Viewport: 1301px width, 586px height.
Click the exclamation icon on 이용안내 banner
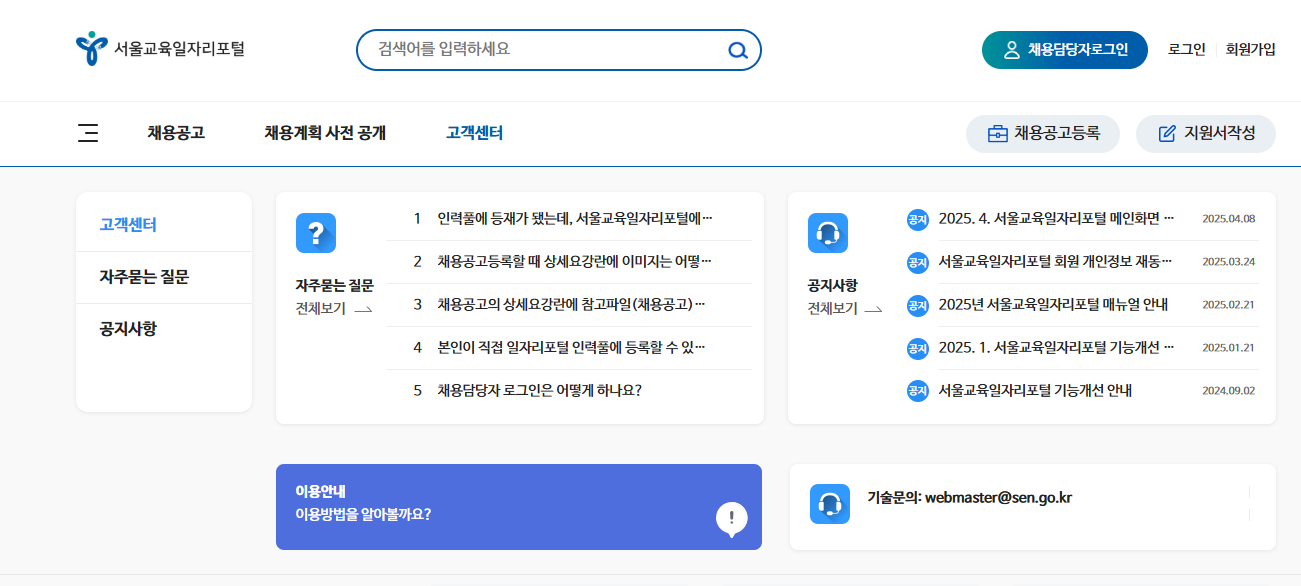(732, 517)
